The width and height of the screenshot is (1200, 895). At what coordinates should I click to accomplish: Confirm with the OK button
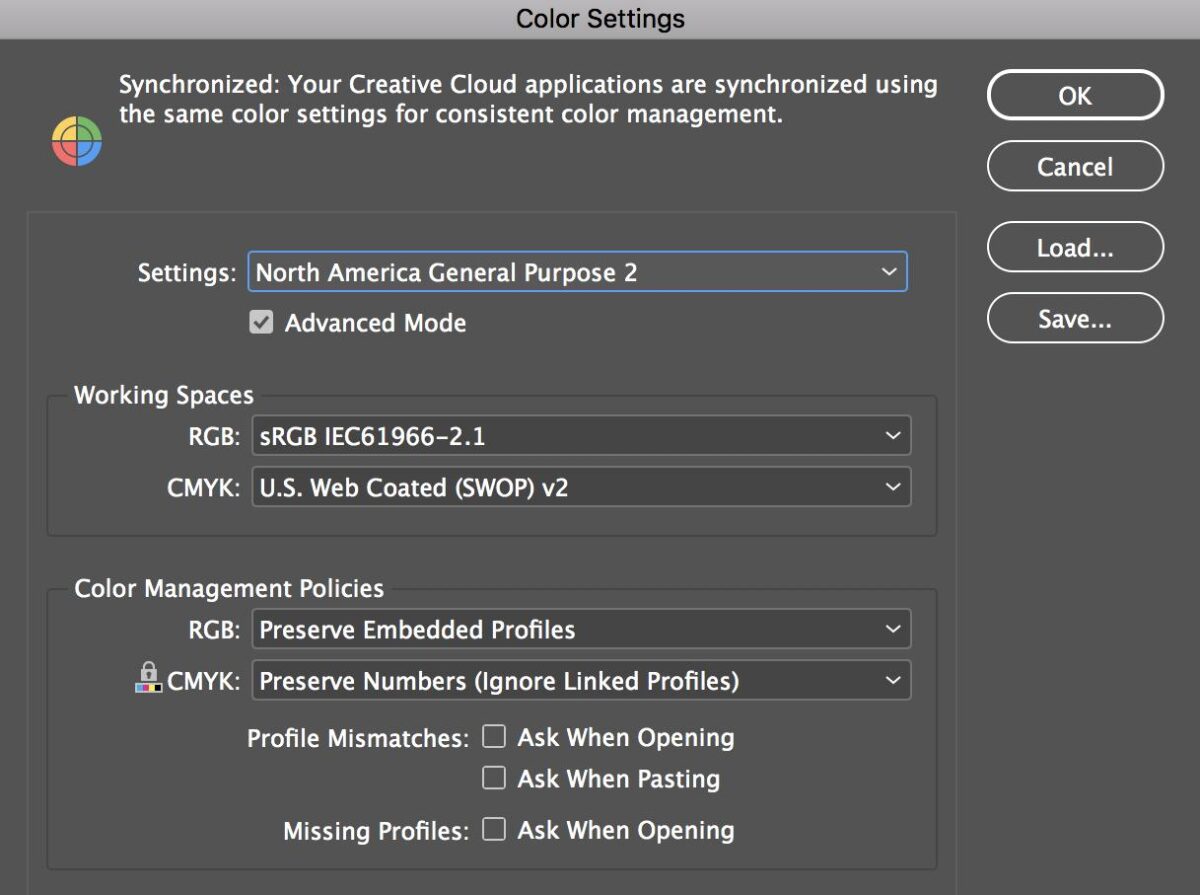pos(1075,96)
